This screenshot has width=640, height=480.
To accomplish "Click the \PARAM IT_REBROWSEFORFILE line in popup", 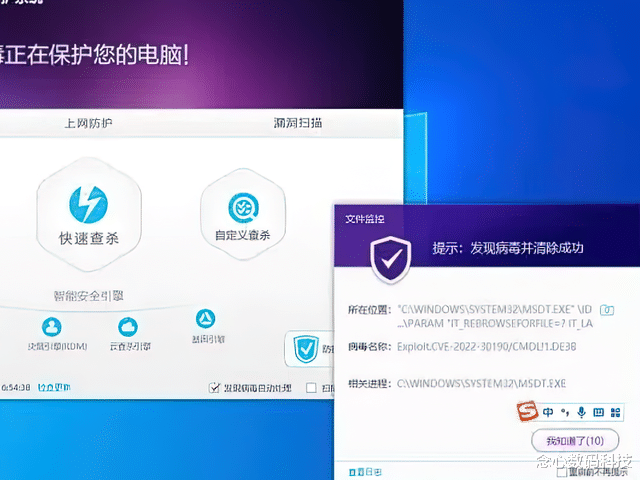I will [x=495, y=324].
